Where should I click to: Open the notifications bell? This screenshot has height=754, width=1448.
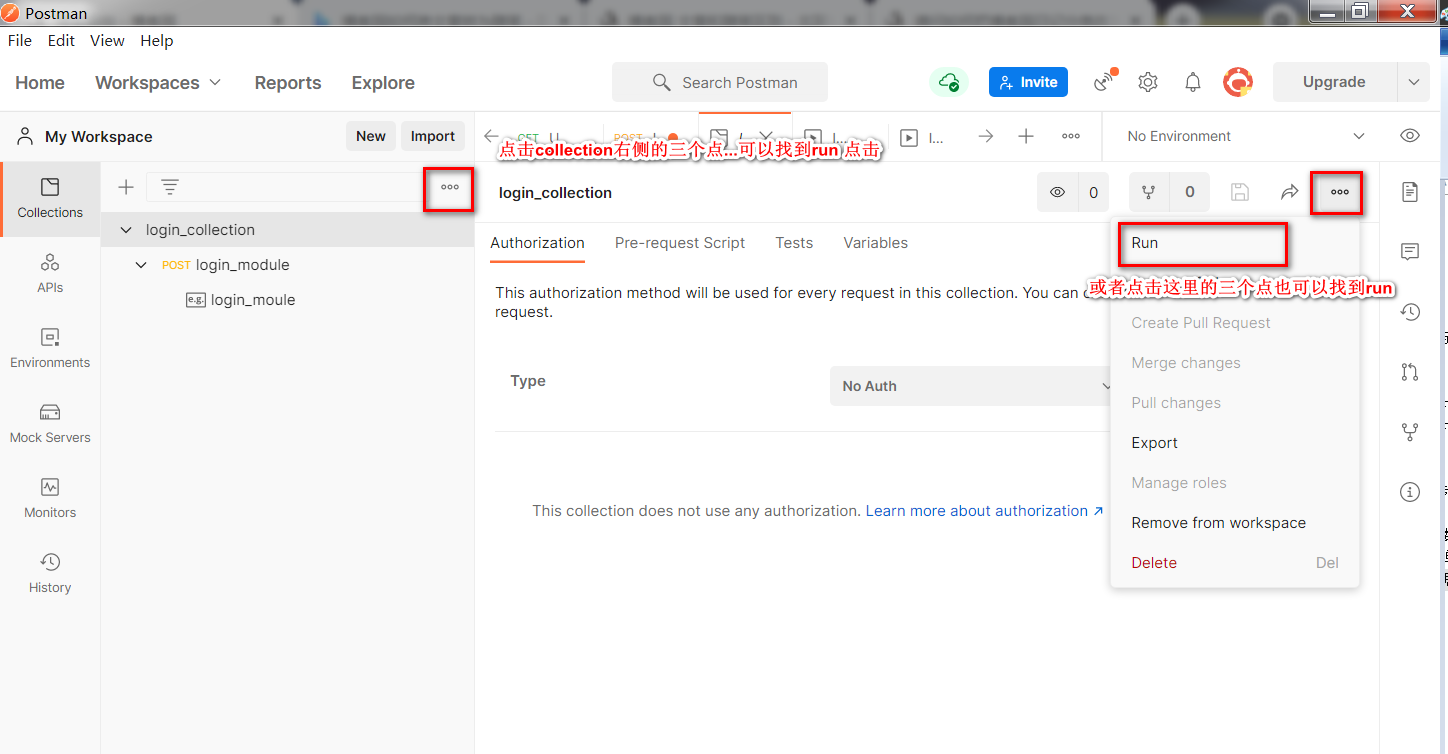(1193, 82)
